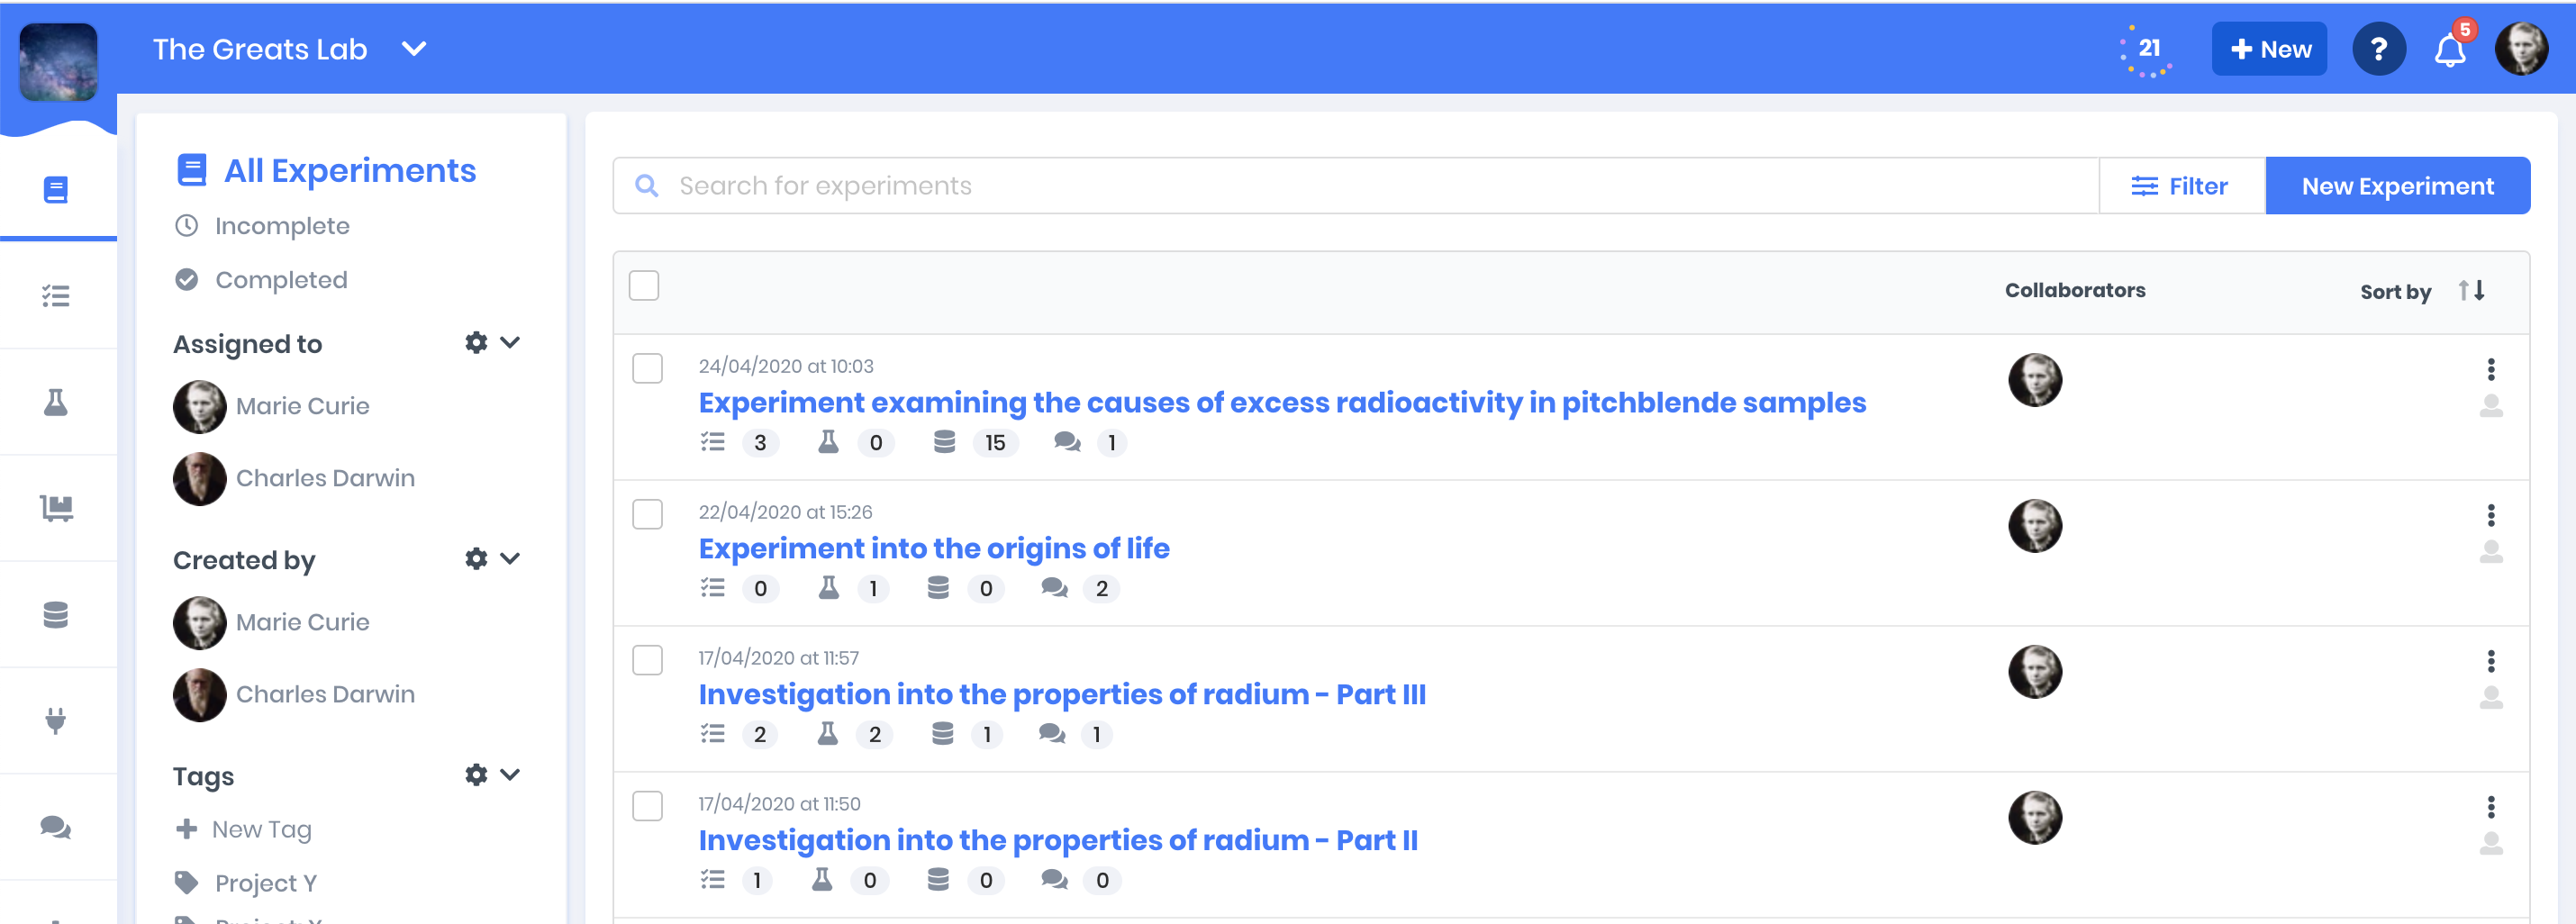Viewport: 2576px width, 924px height.
Task: Open the database stack icon in left sidebar
Action: (x=56, y=615)
